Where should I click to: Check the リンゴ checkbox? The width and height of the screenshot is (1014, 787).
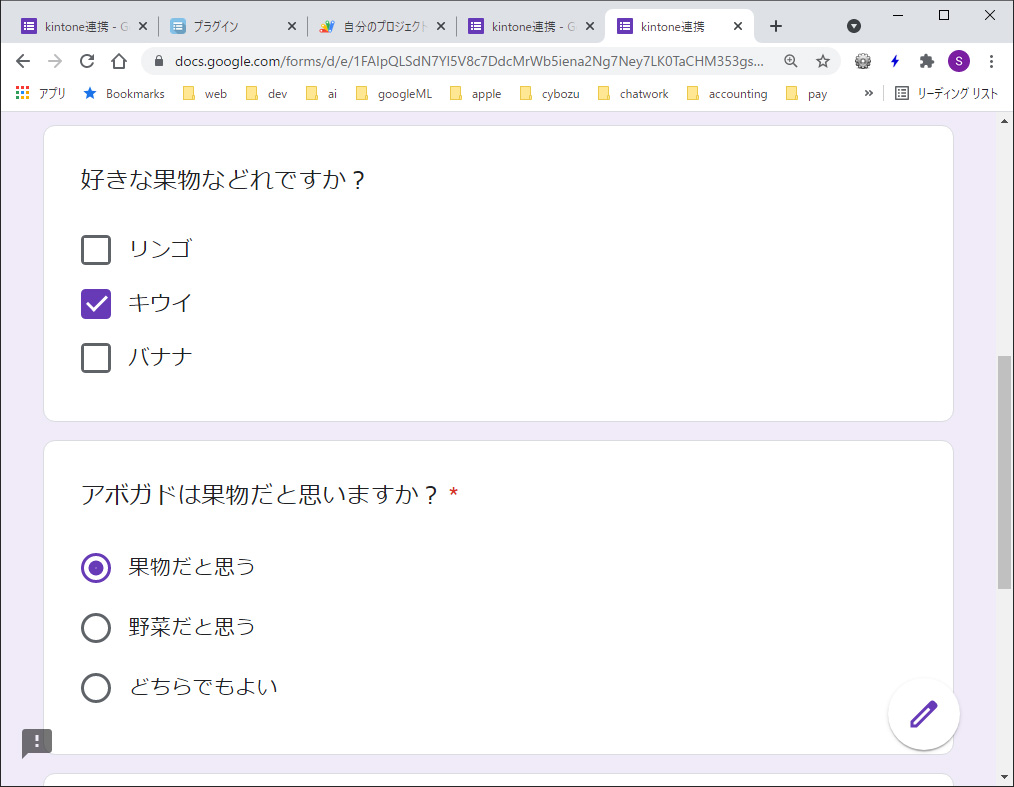(x=96, y=250)
